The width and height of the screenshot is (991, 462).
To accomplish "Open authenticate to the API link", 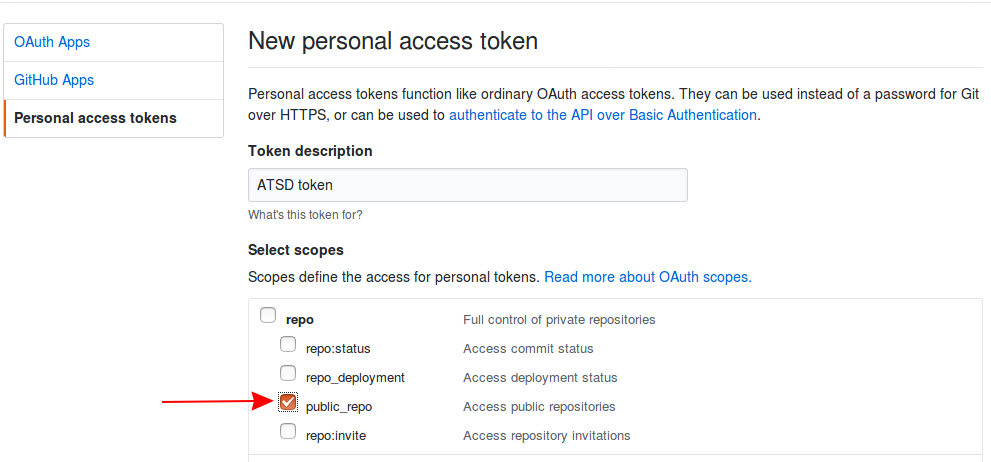I will tap(602, 115).
